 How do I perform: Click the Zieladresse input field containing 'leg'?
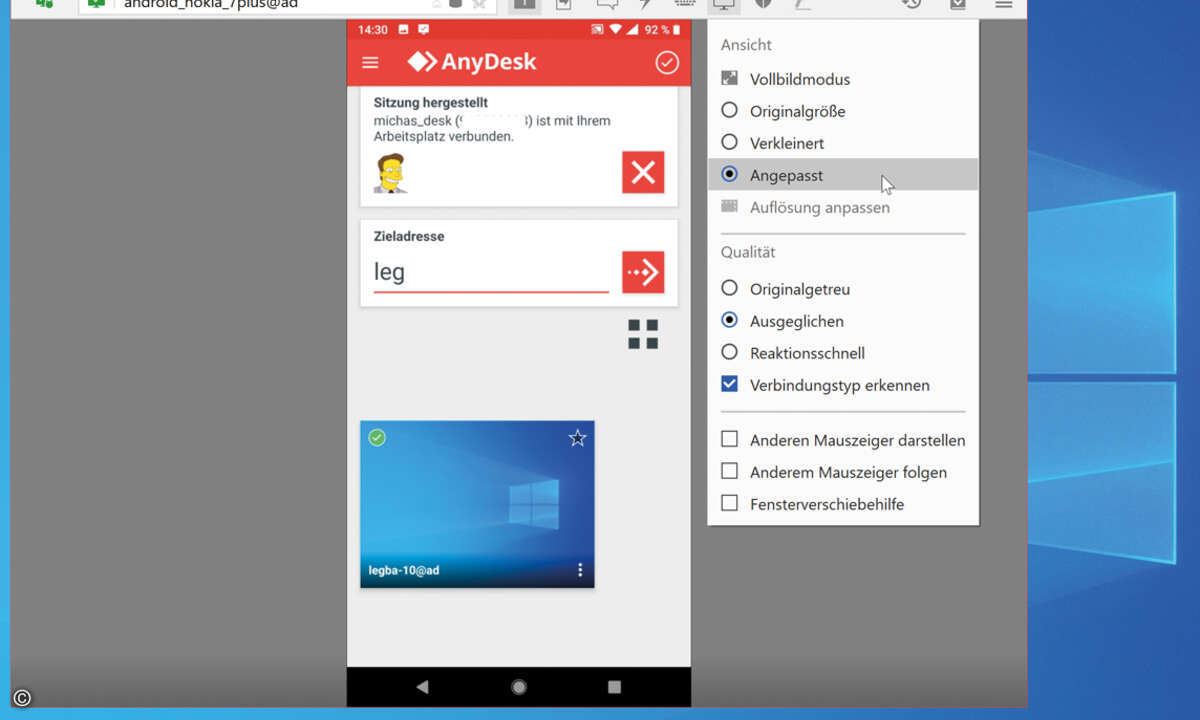tap(491, 273)
